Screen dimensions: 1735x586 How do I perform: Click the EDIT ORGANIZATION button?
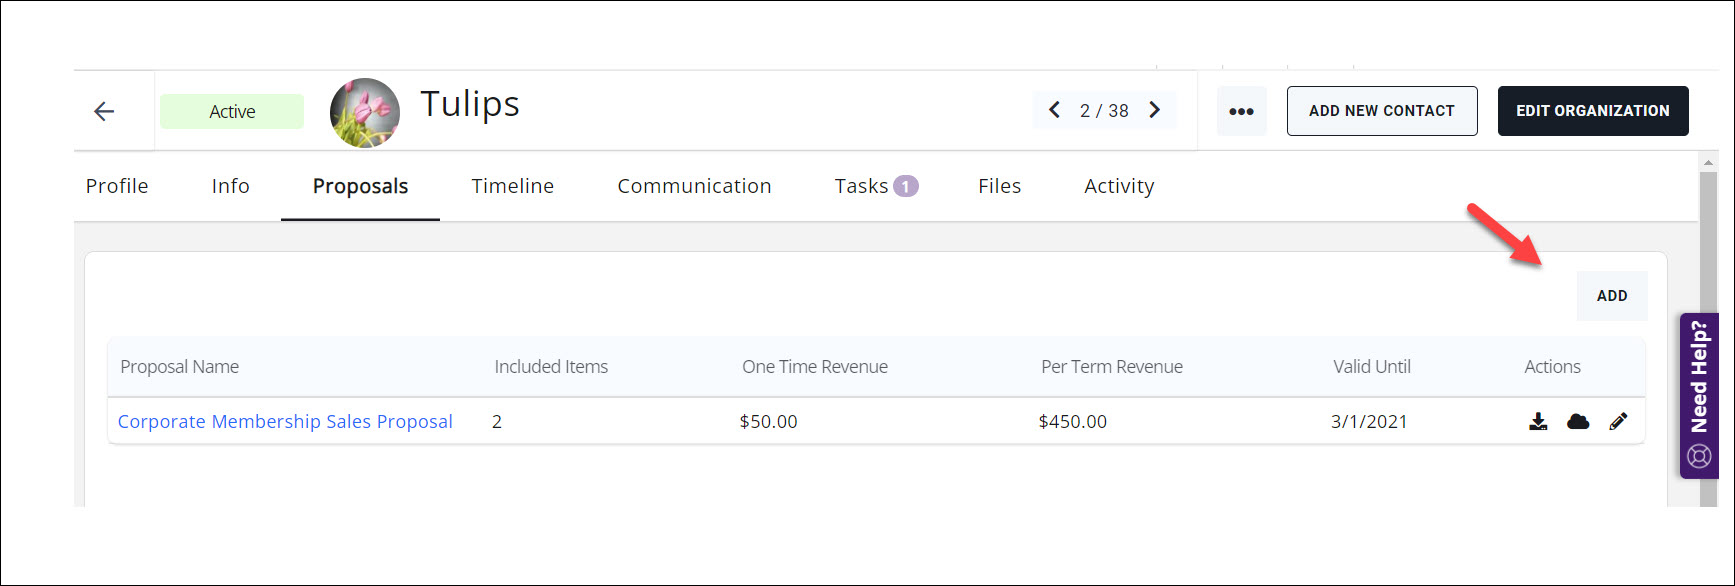point(1592,111)
